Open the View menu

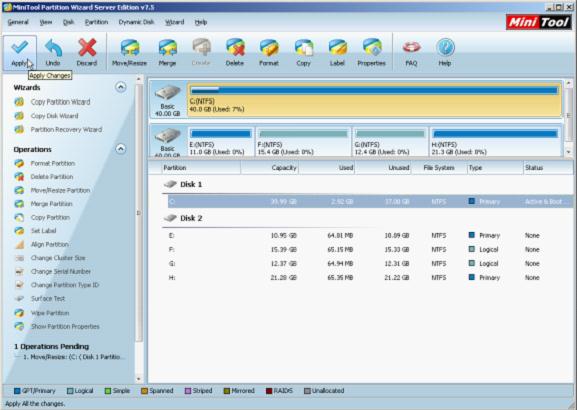coord(46,22)
